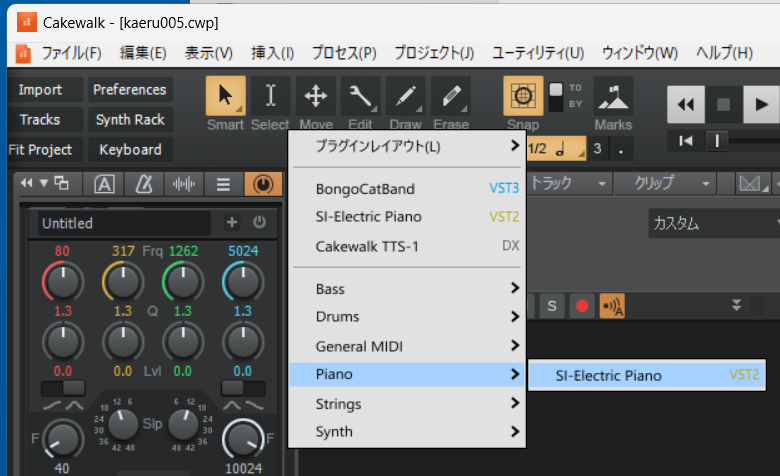Show the tempo metronome icon section

144,185
